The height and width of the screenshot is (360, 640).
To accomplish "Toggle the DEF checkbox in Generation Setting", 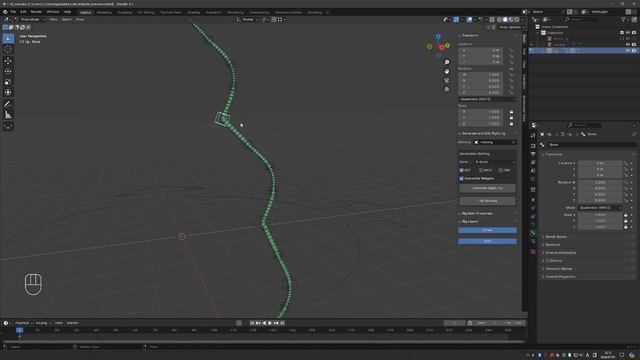I will [461, 170].
